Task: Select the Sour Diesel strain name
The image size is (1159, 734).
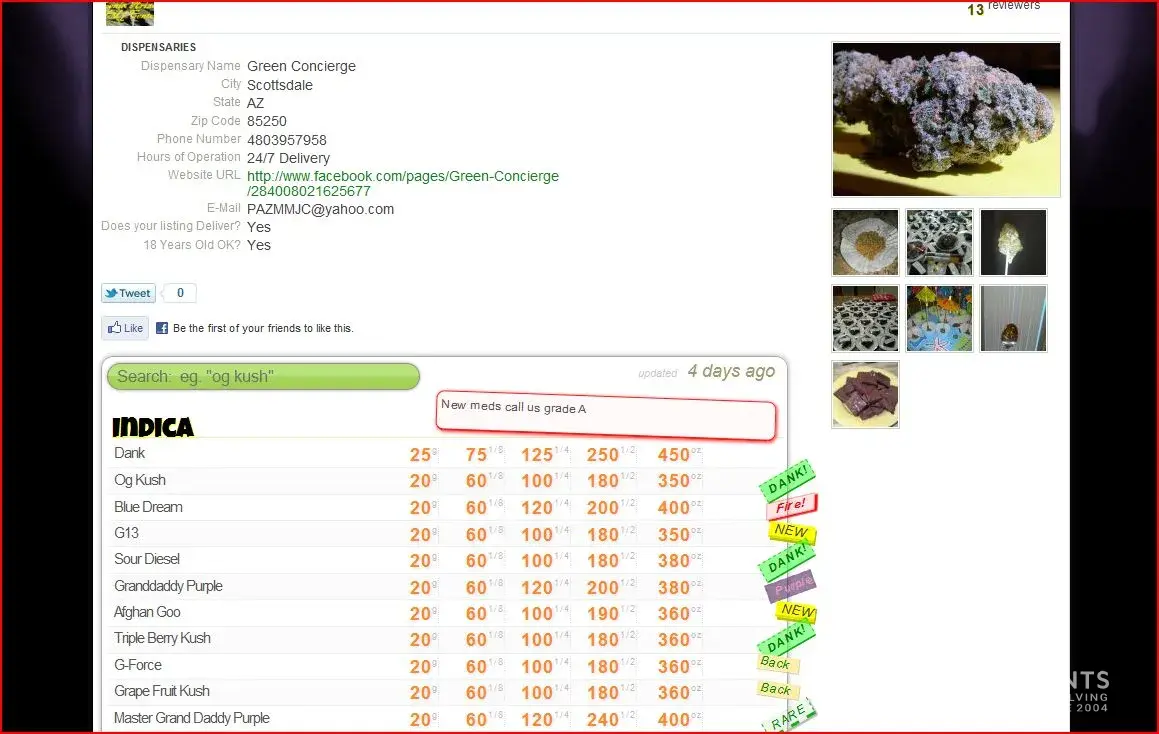Action: tap(147, 559)
